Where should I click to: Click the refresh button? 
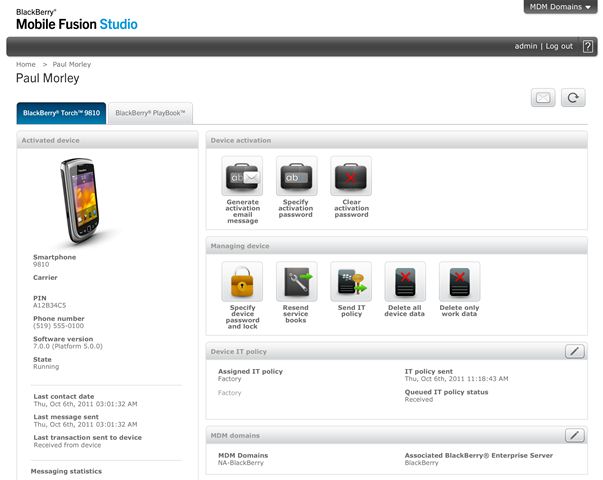(573, 98)
